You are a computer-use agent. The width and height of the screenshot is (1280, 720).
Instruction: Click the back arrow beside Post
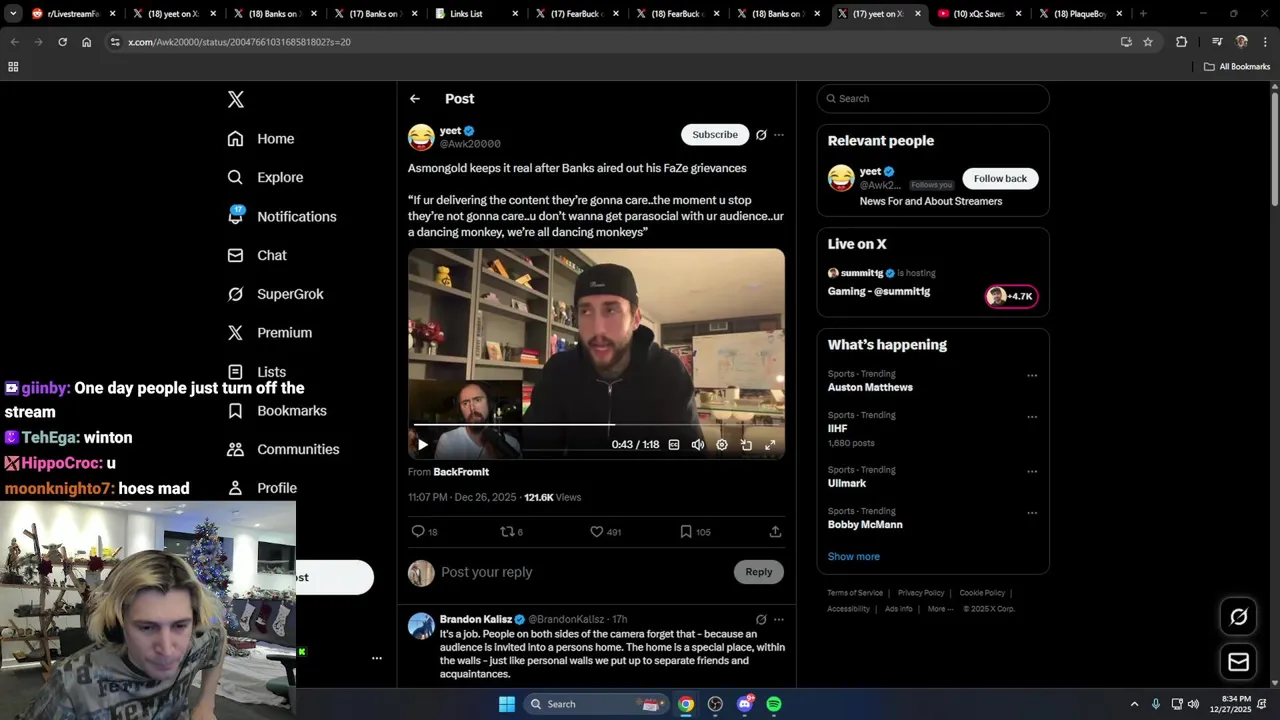click(x=415, y=99)
